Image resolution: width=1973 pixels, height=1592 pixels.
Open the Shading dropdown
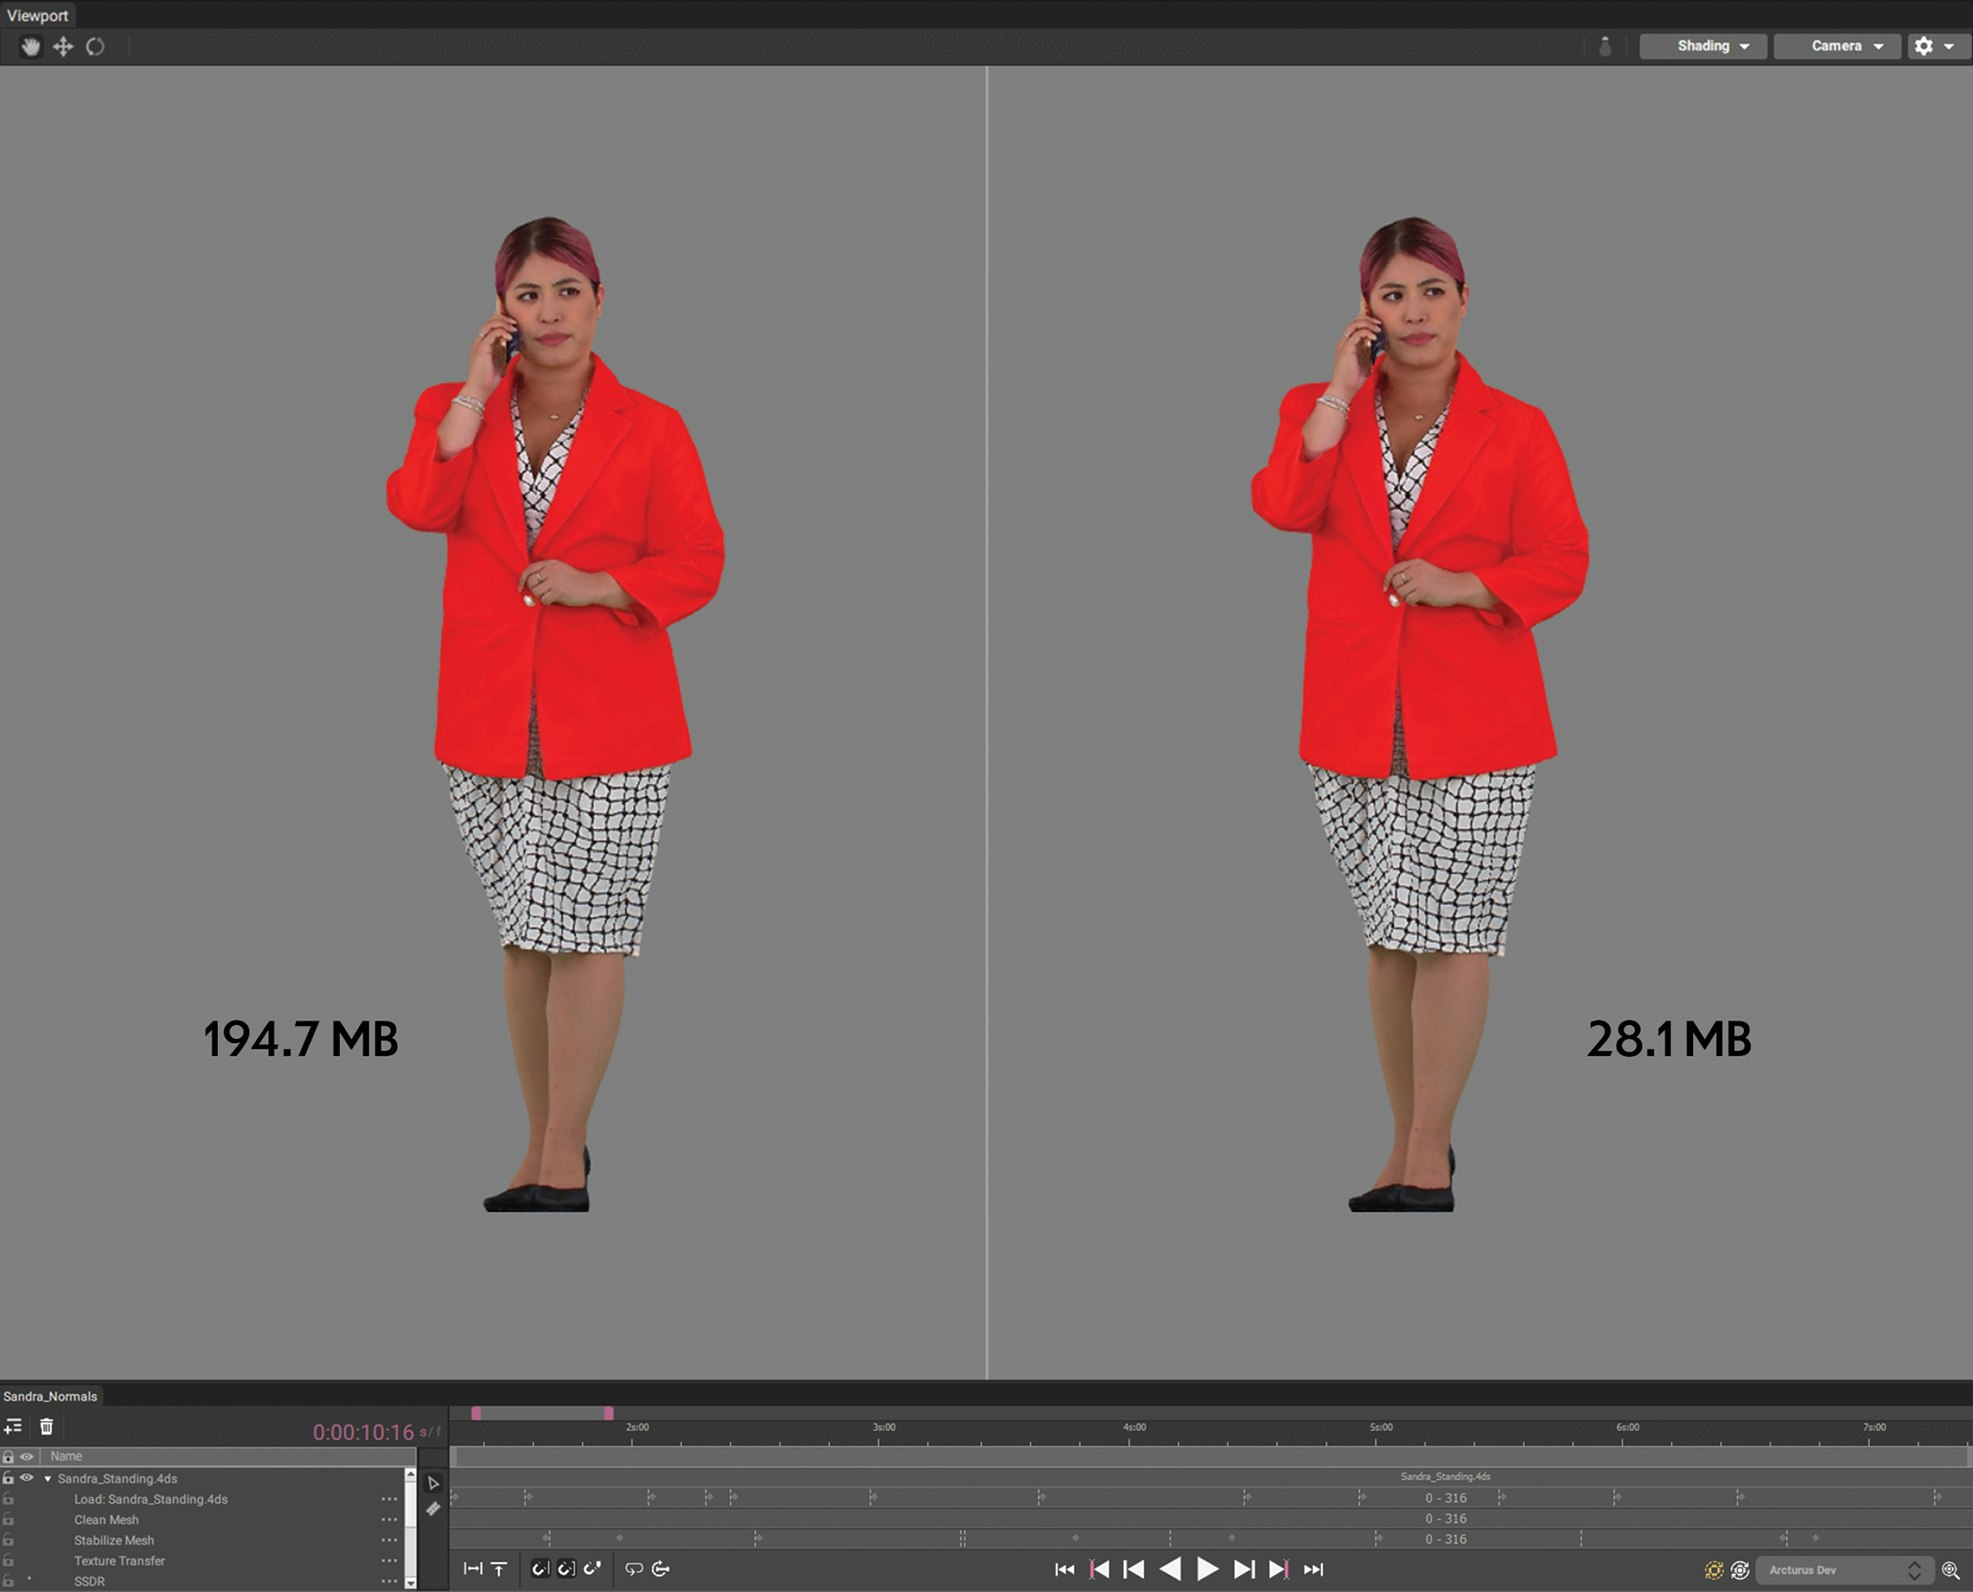(1703, 46)
